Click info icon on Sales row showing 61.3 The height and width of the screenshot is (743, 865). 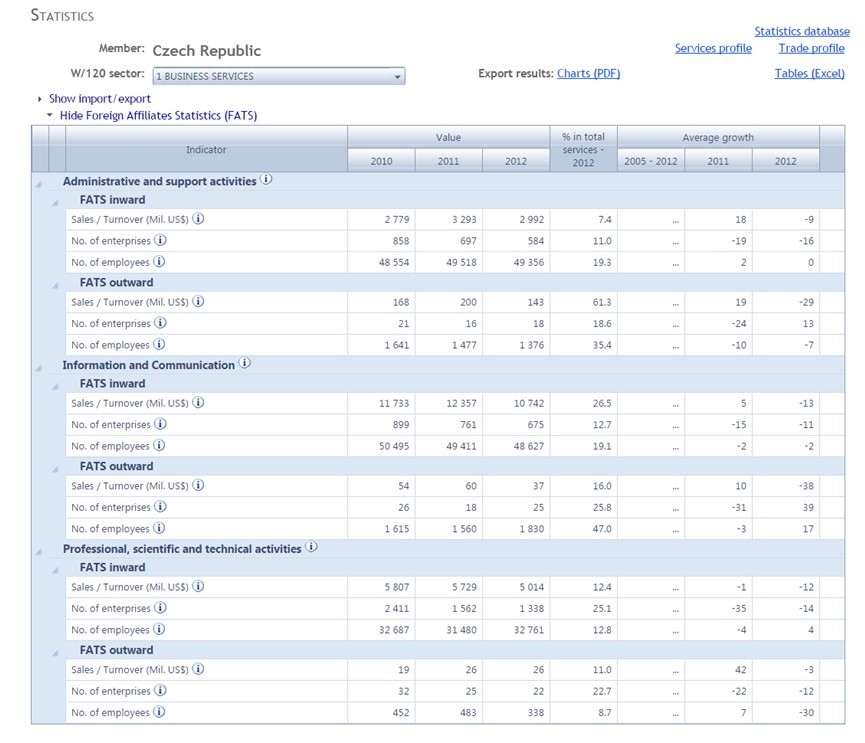[x=198, y=301]
